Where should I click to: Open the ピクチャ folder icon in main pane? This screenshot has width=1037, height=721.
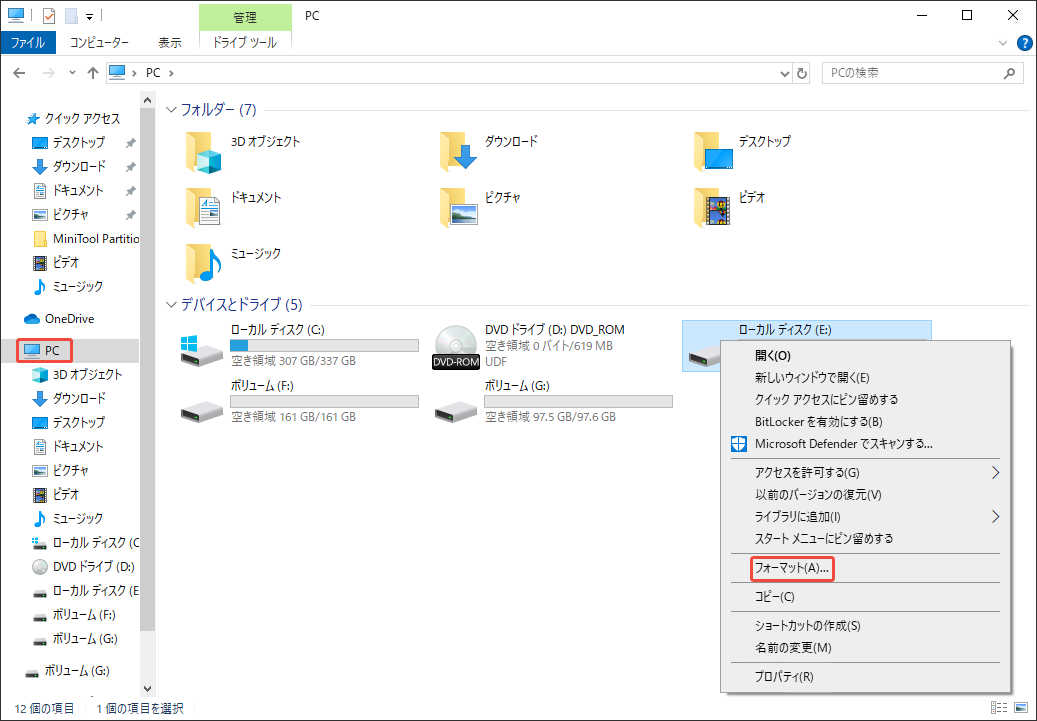(x=458, y=208)
